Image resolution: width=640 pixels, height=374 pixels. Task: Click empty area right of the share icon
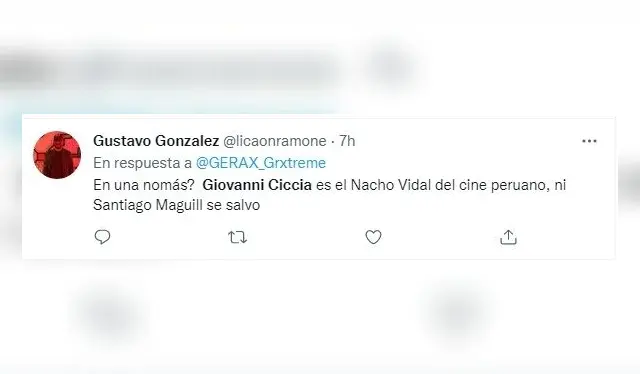point(565,237)
